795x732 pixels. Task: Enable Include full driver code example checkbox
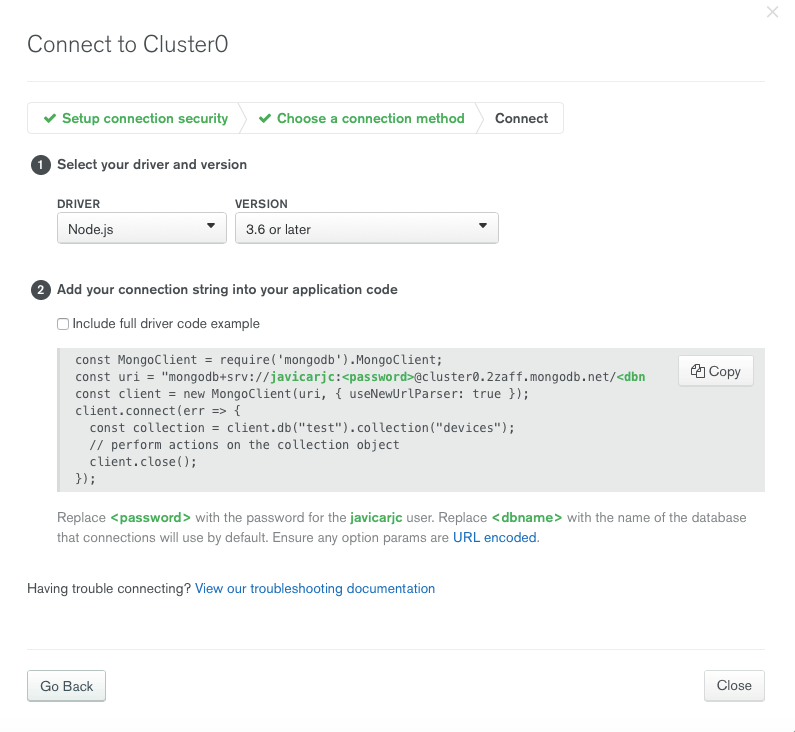click(x=63, y=324)
